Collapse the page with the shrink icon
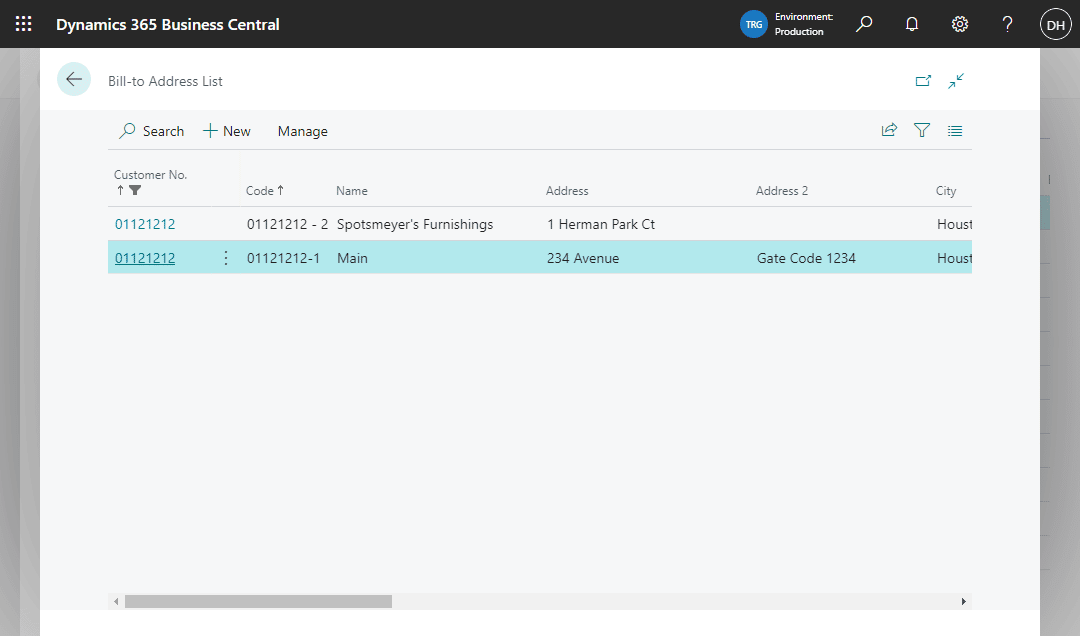Screen dimensions: 1080x636 click(955, 81)
